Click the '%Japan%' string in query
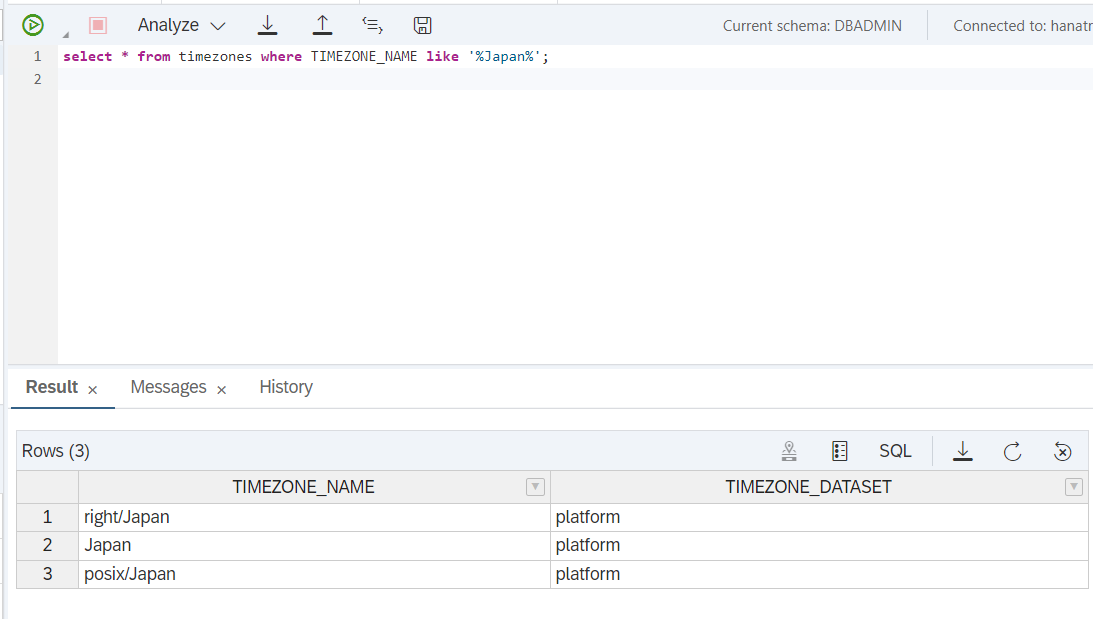 click(x=505, y=56)
